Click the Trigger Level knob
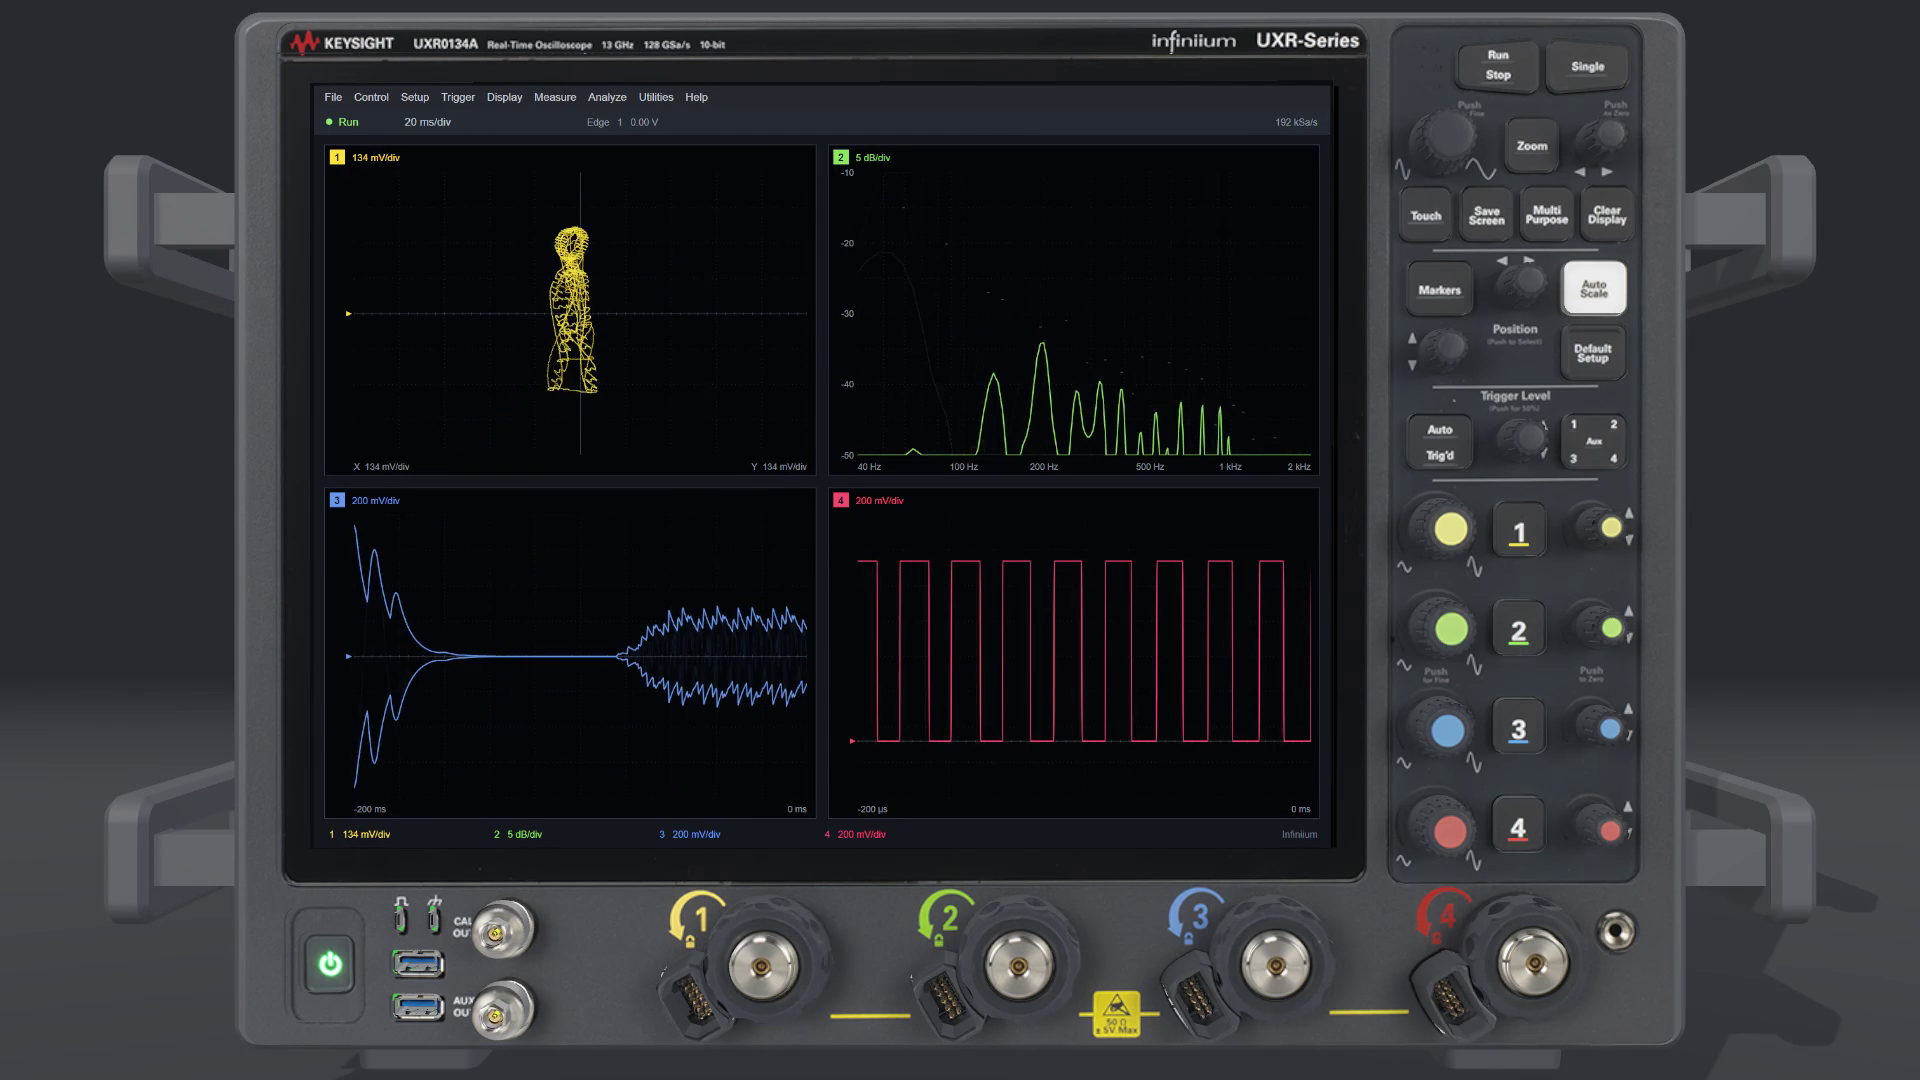 point(1525,438)
